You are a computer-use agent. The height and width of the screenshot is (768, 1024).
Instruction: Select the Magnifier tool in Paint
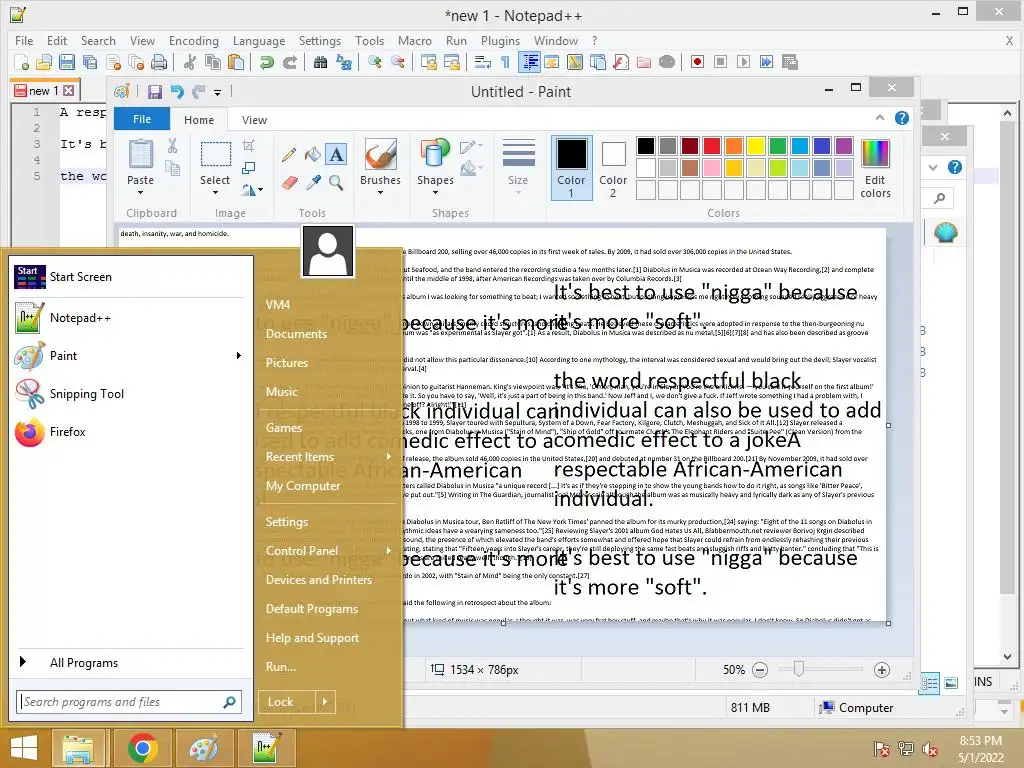tap(336, 183)
